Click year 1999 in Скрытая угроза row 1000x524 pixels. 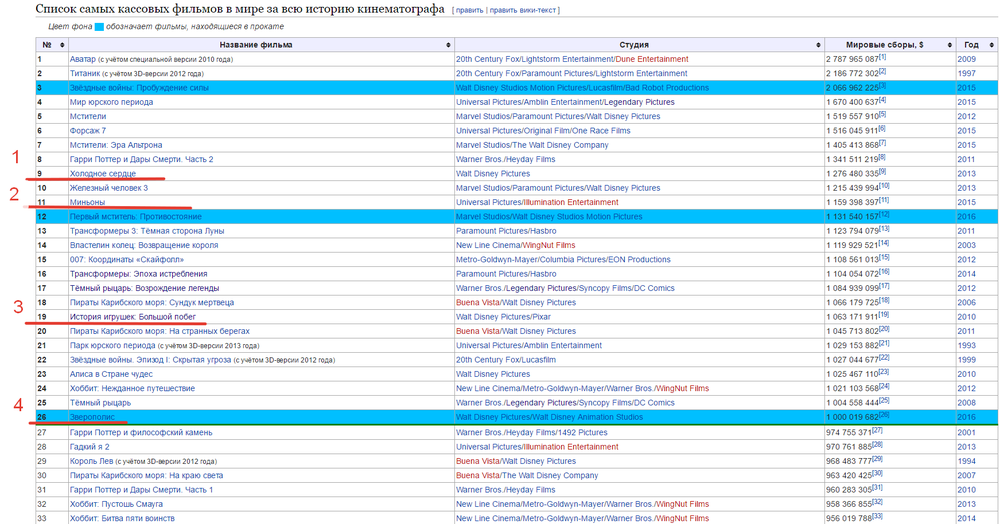966,360
